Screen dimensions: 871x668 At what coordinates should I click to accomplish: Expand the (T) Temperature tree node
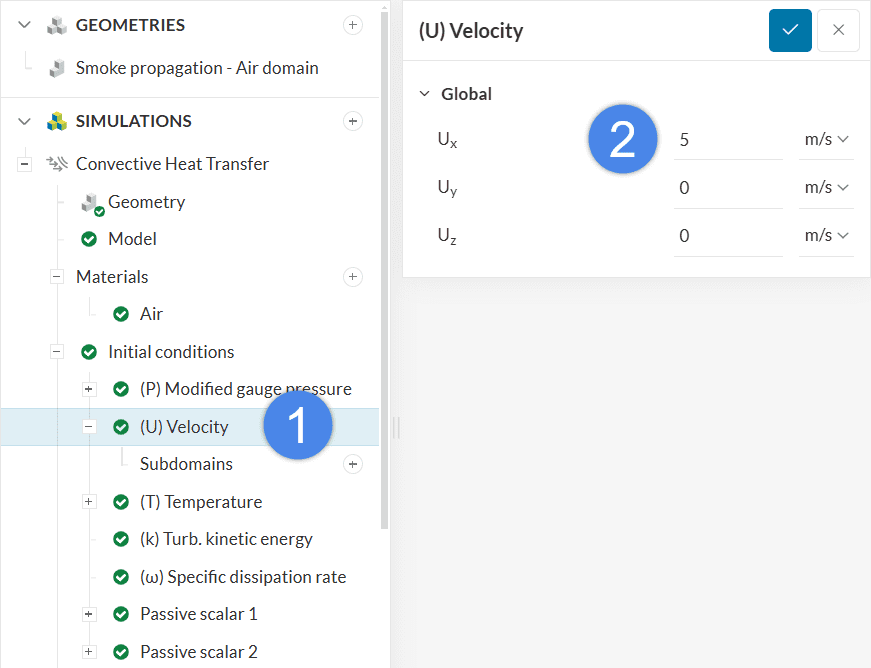(x=89, y=502)
